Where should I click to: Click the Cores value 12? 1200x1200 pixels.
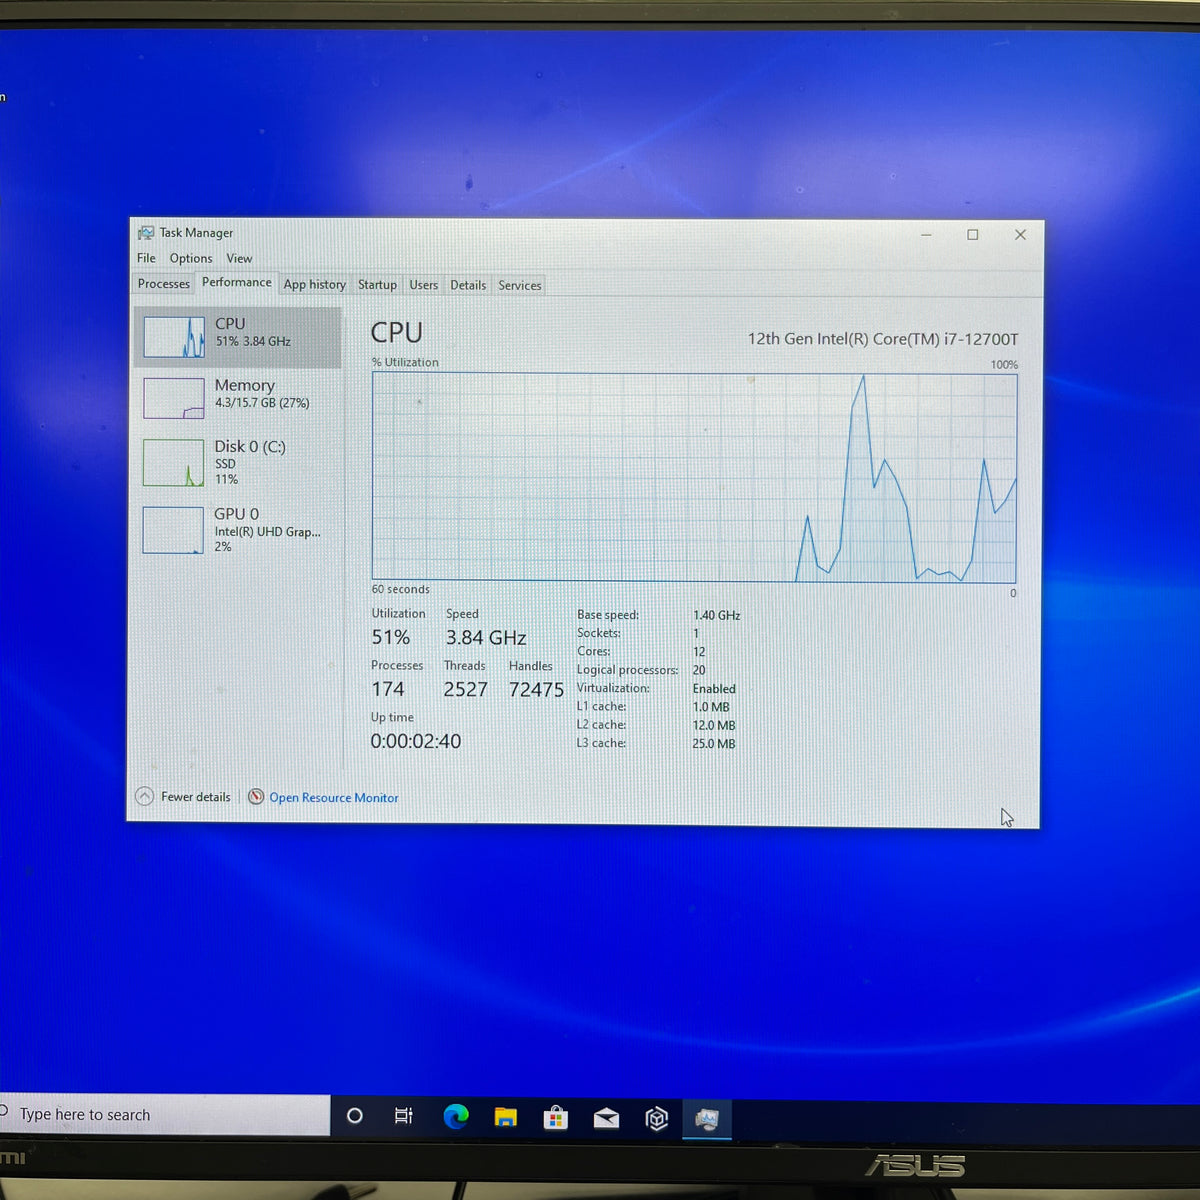(x=699, y=652)
